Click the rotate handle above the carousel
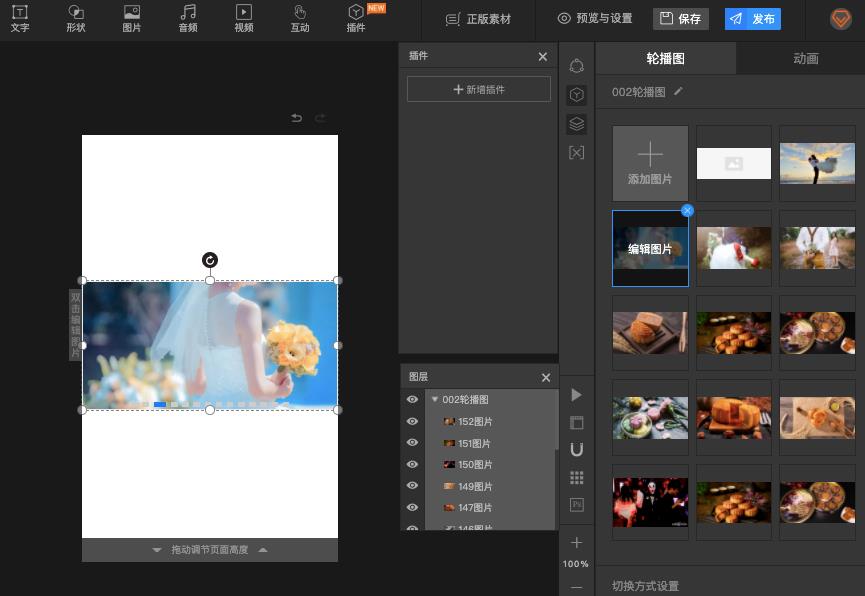Viewport: 865px width, 596px height. (210, 260)
